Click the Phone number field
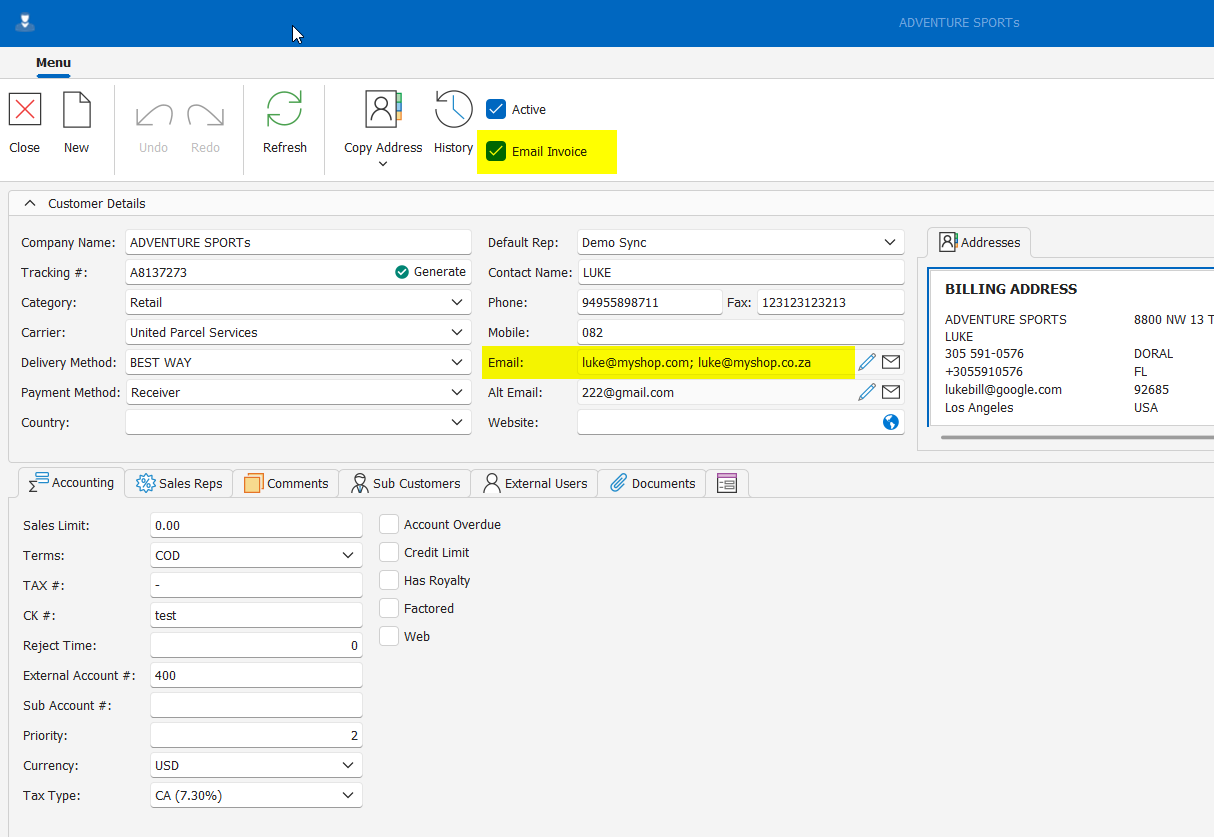Screen dimensions: 1214x837 pos(649,302)
